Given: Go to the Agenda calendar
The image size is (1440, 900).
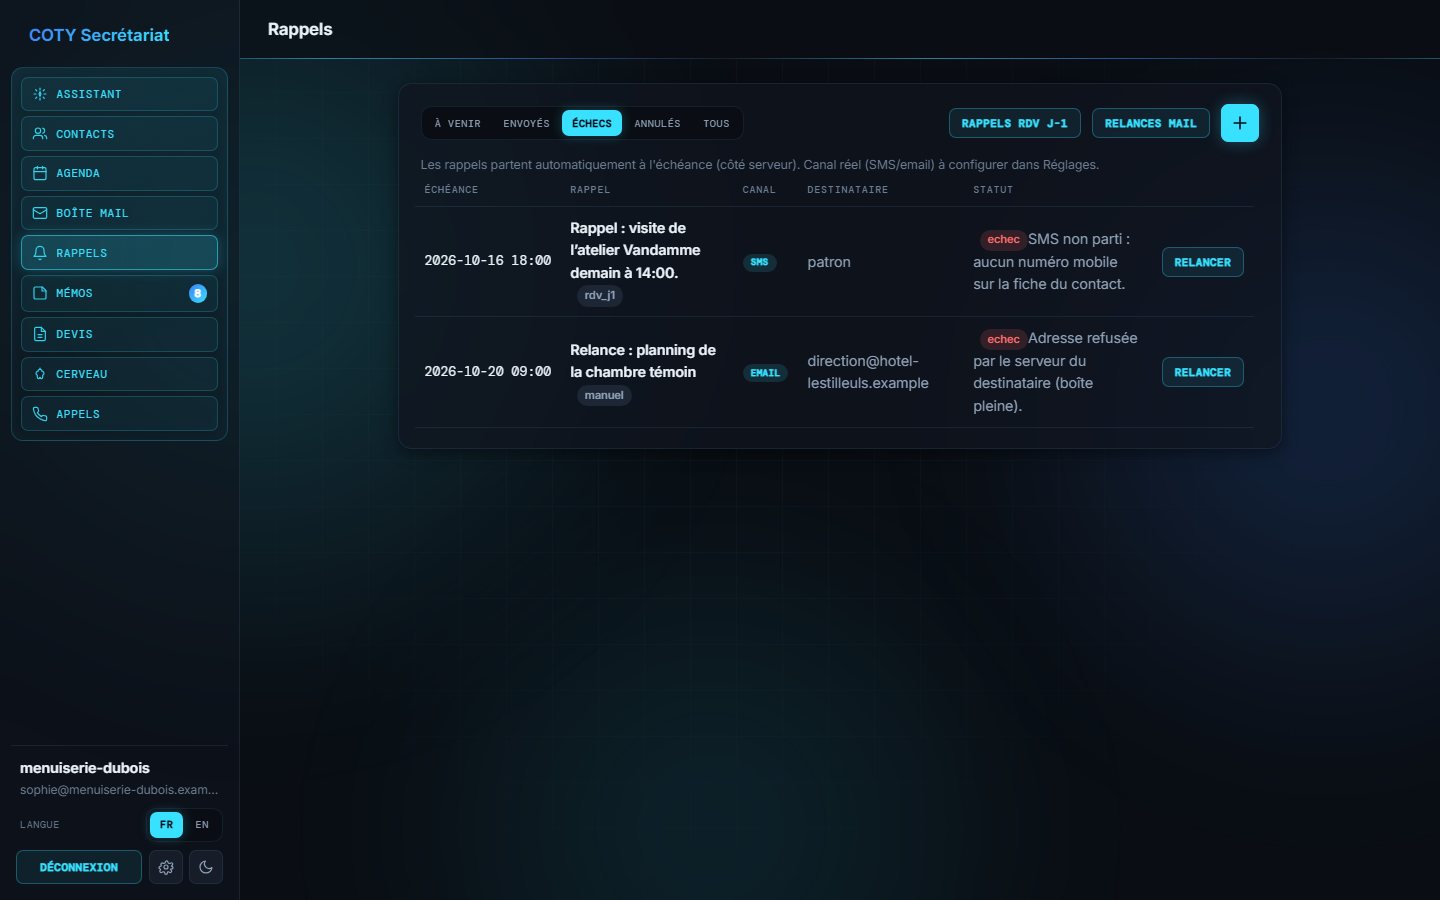Looking at the screenshot, I should pyautogui.click(x=119, y=173).
